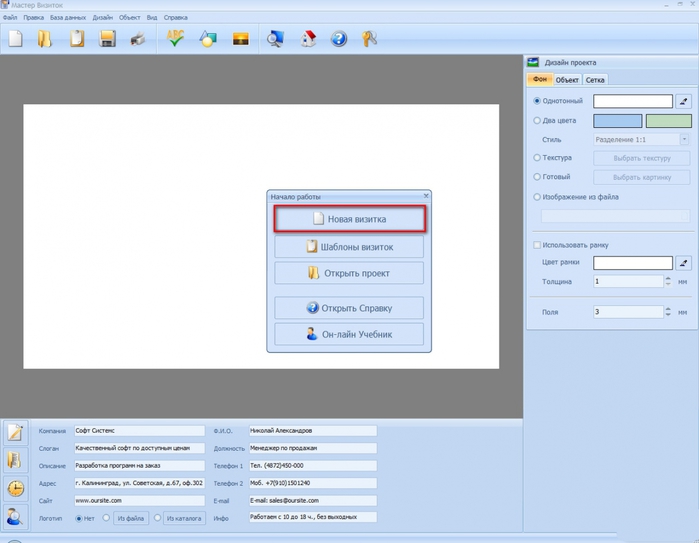
Task: Select logo option Нет
Action: pyautogui.click(x=79, y=518)
